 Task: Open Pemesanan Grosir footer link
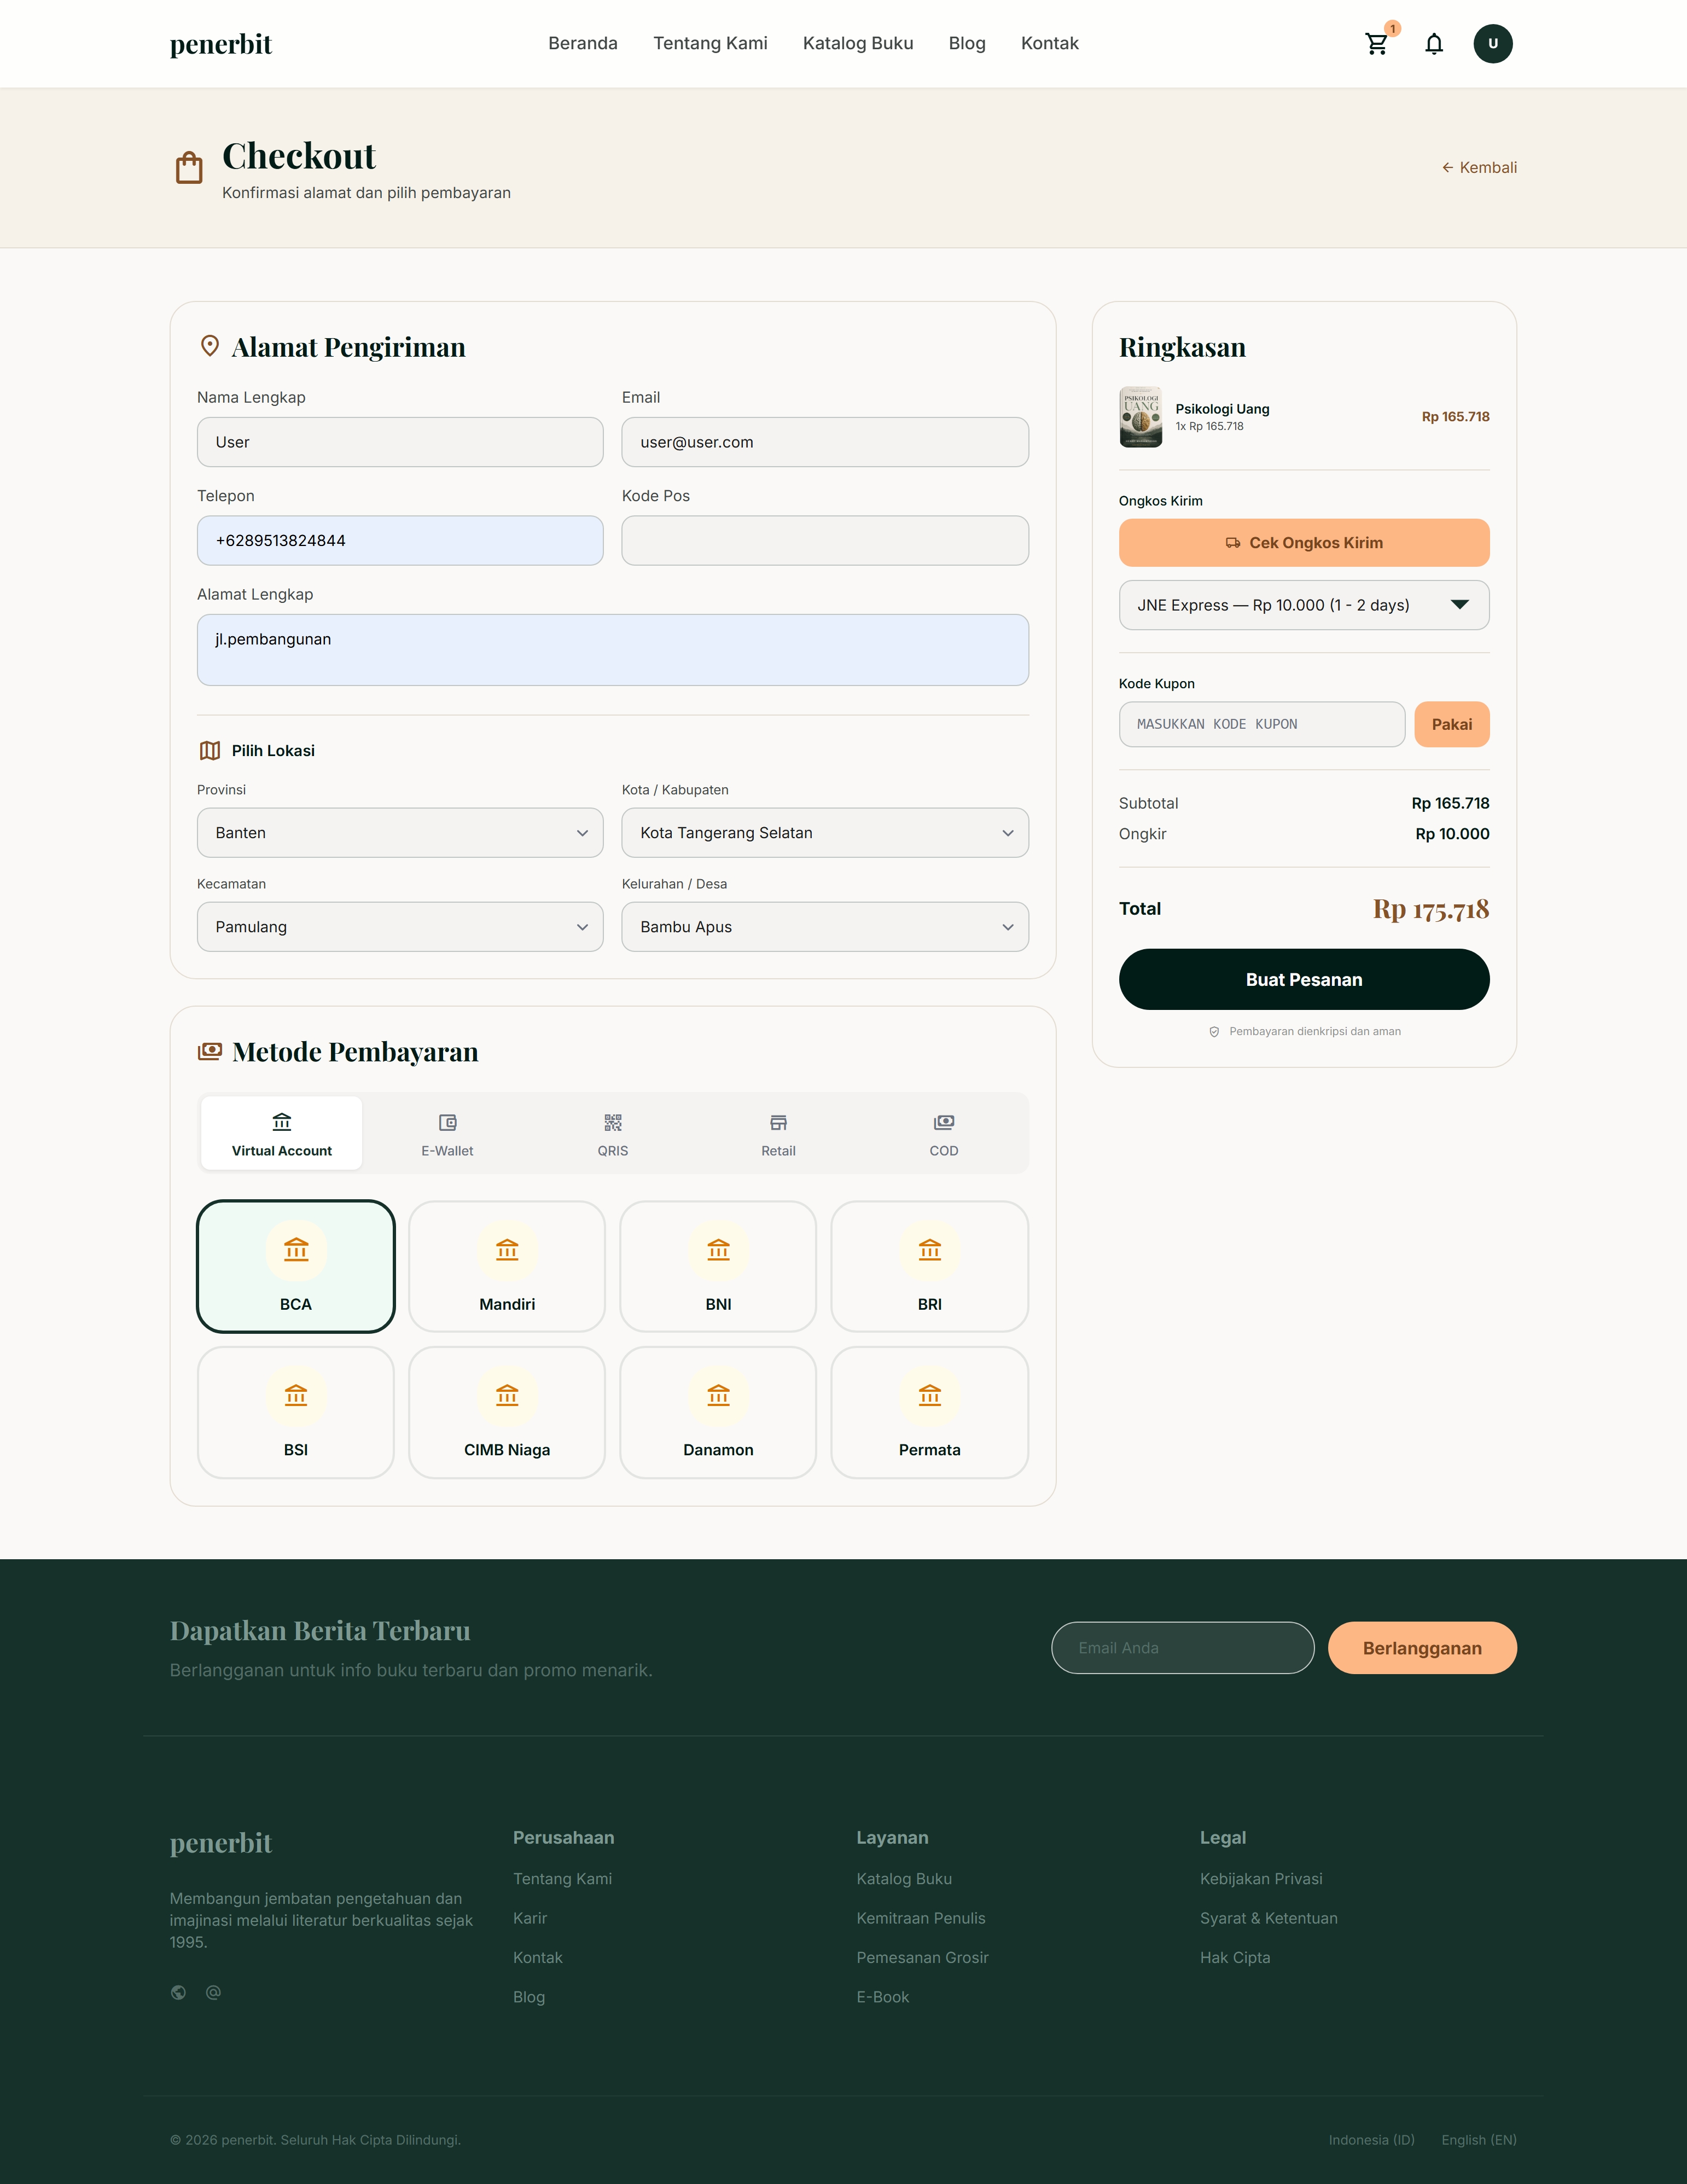[922, 1957]
